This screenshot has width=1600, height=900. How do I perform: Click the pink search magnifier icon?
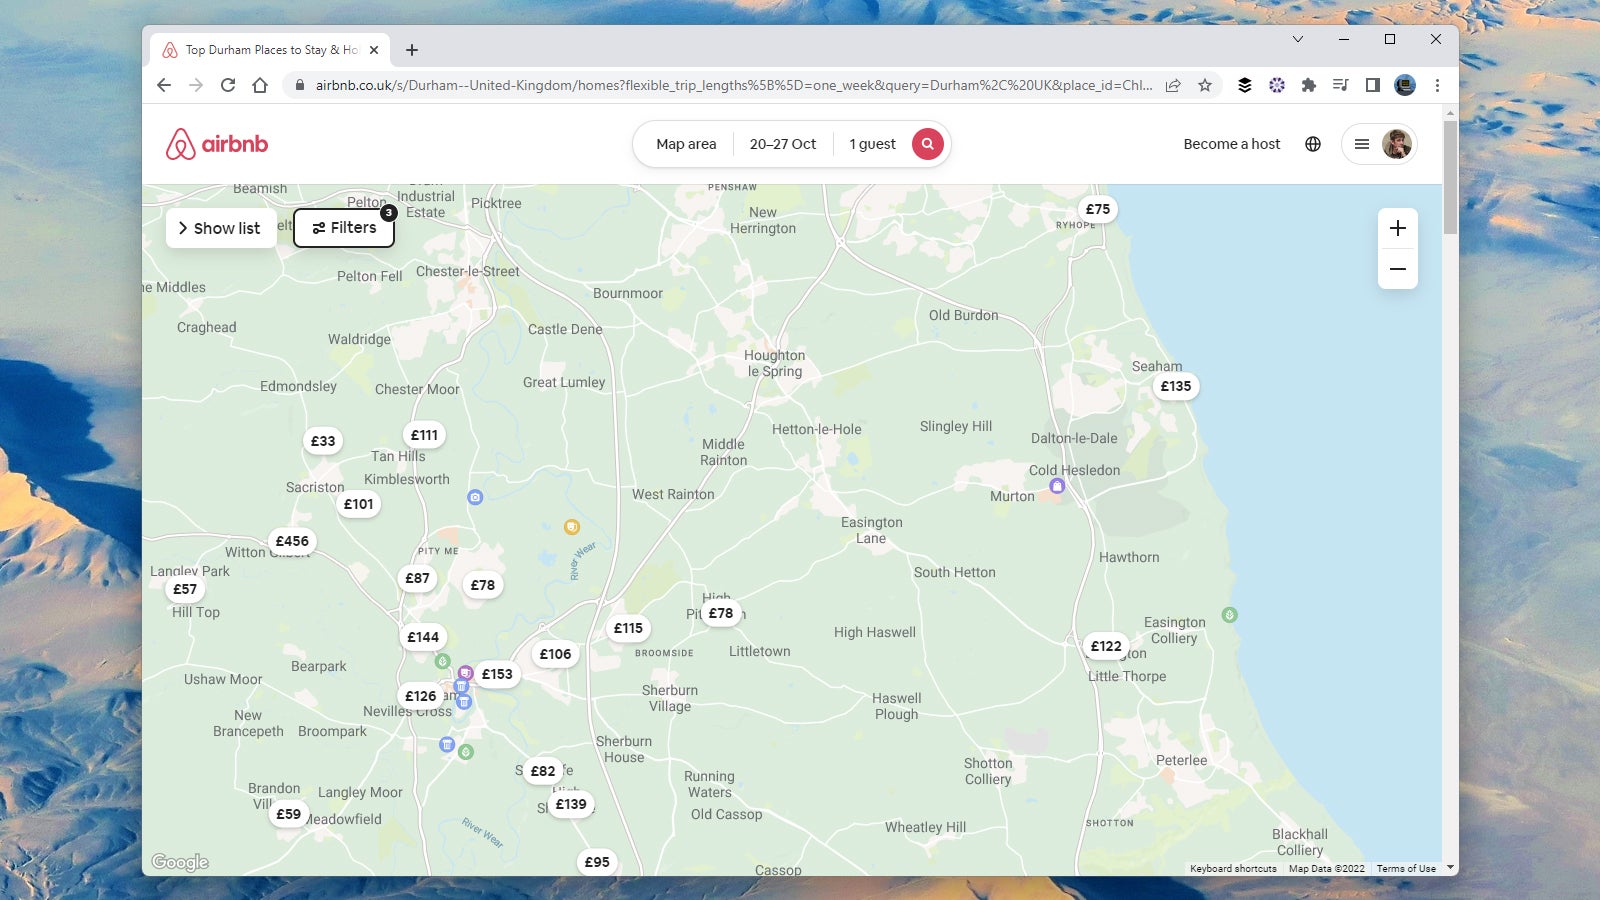[x=926, y=143]
